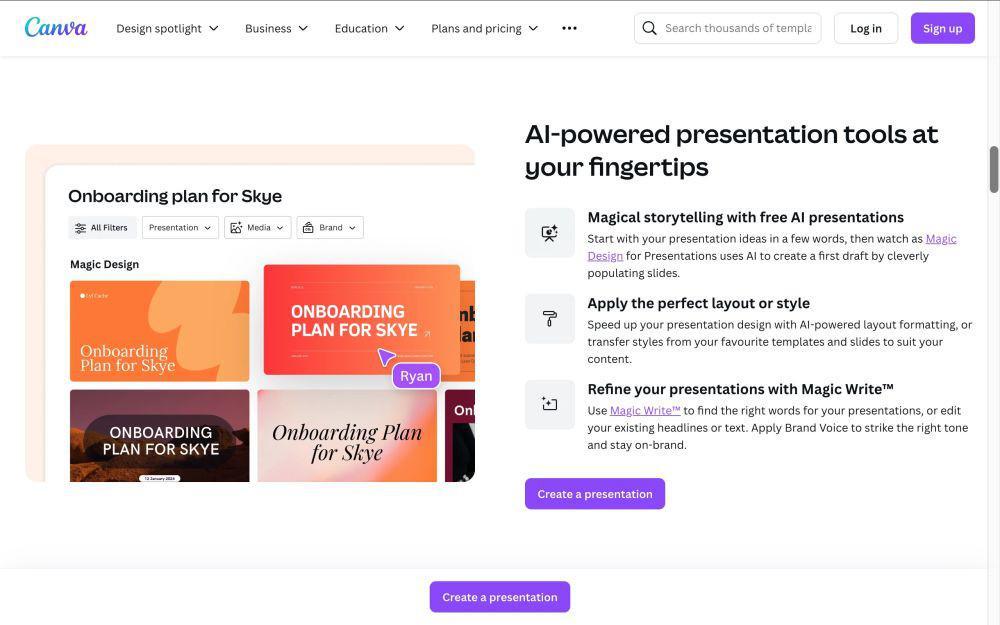
Task: Click the Sign up button
Action: point(943,28)
